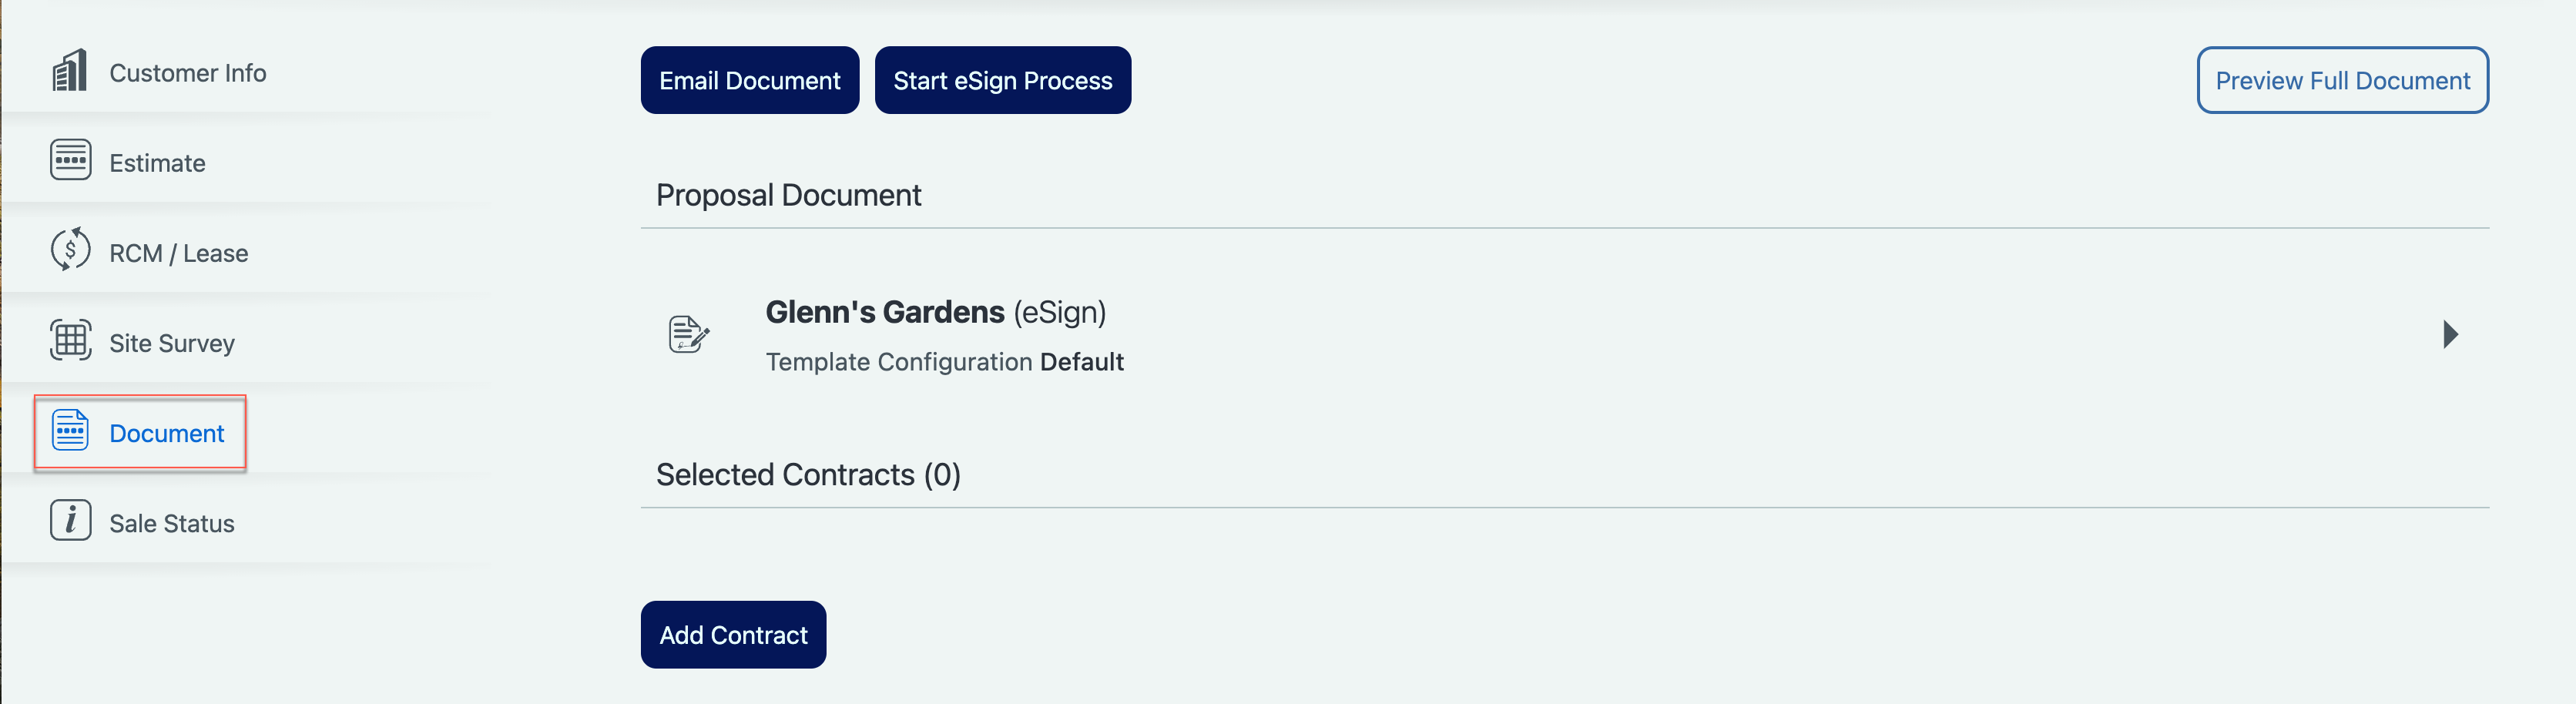The height and width of the screenshot is (704, 2576).
Task: Click the Document page icon in sidebar
Action: tap(70, 431)
